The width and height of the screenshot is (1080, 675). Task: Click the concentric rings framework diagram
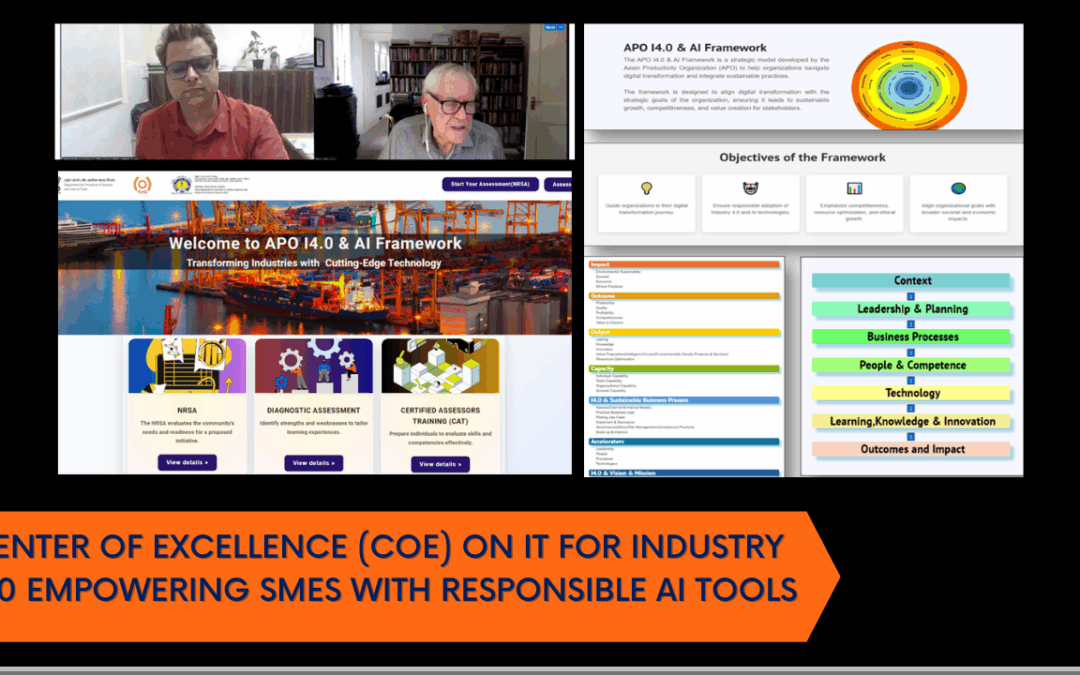click(x=908, y=84)
